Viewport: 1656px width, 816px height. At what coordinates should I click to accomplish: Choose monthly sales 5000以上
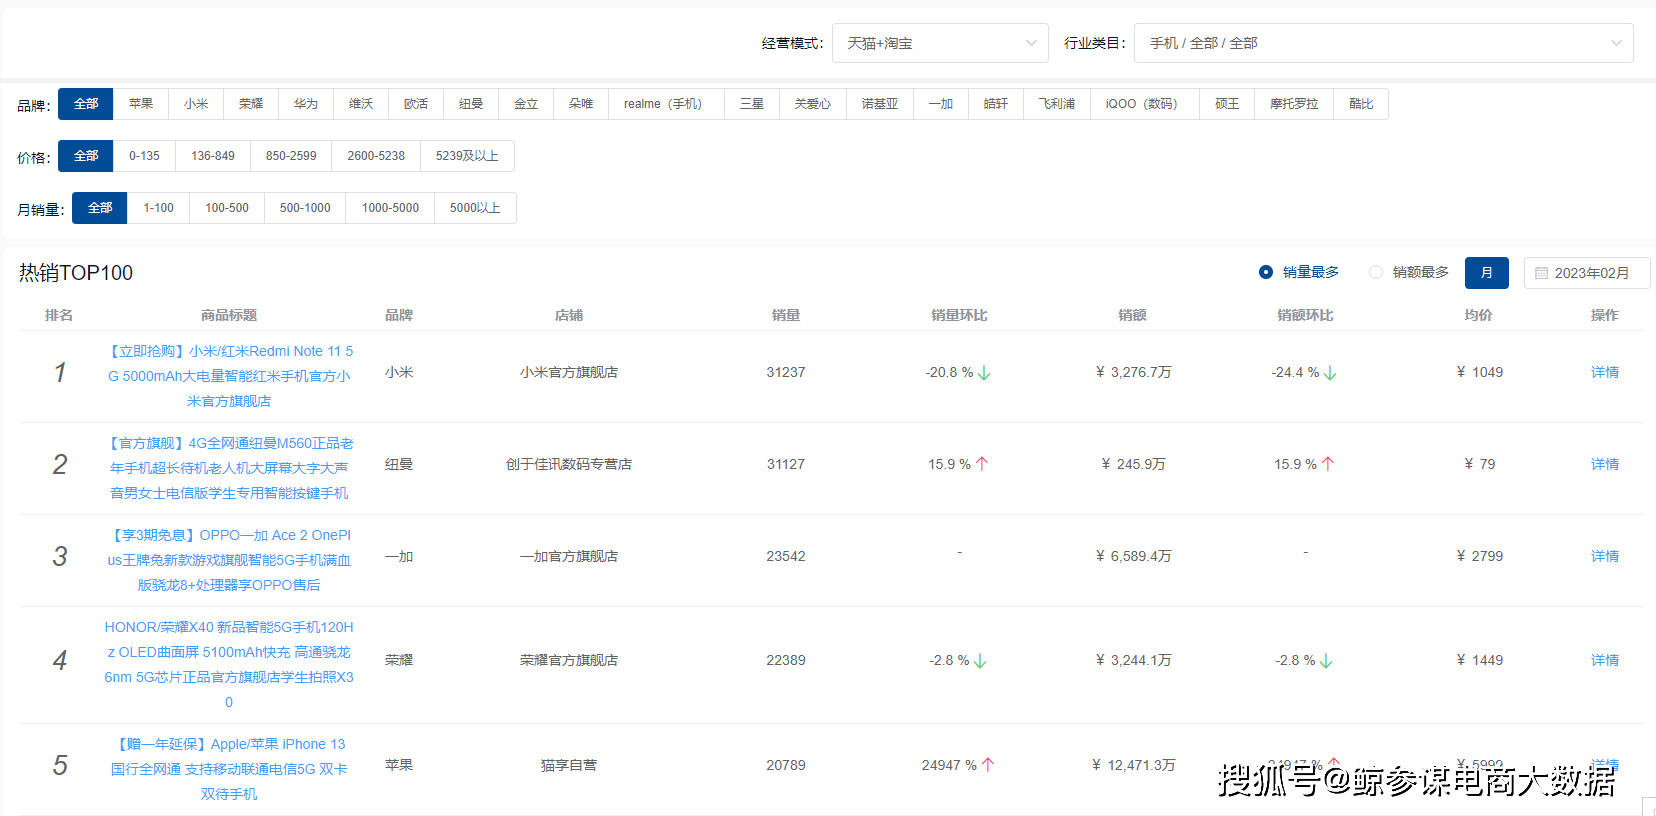coord(475,208)
